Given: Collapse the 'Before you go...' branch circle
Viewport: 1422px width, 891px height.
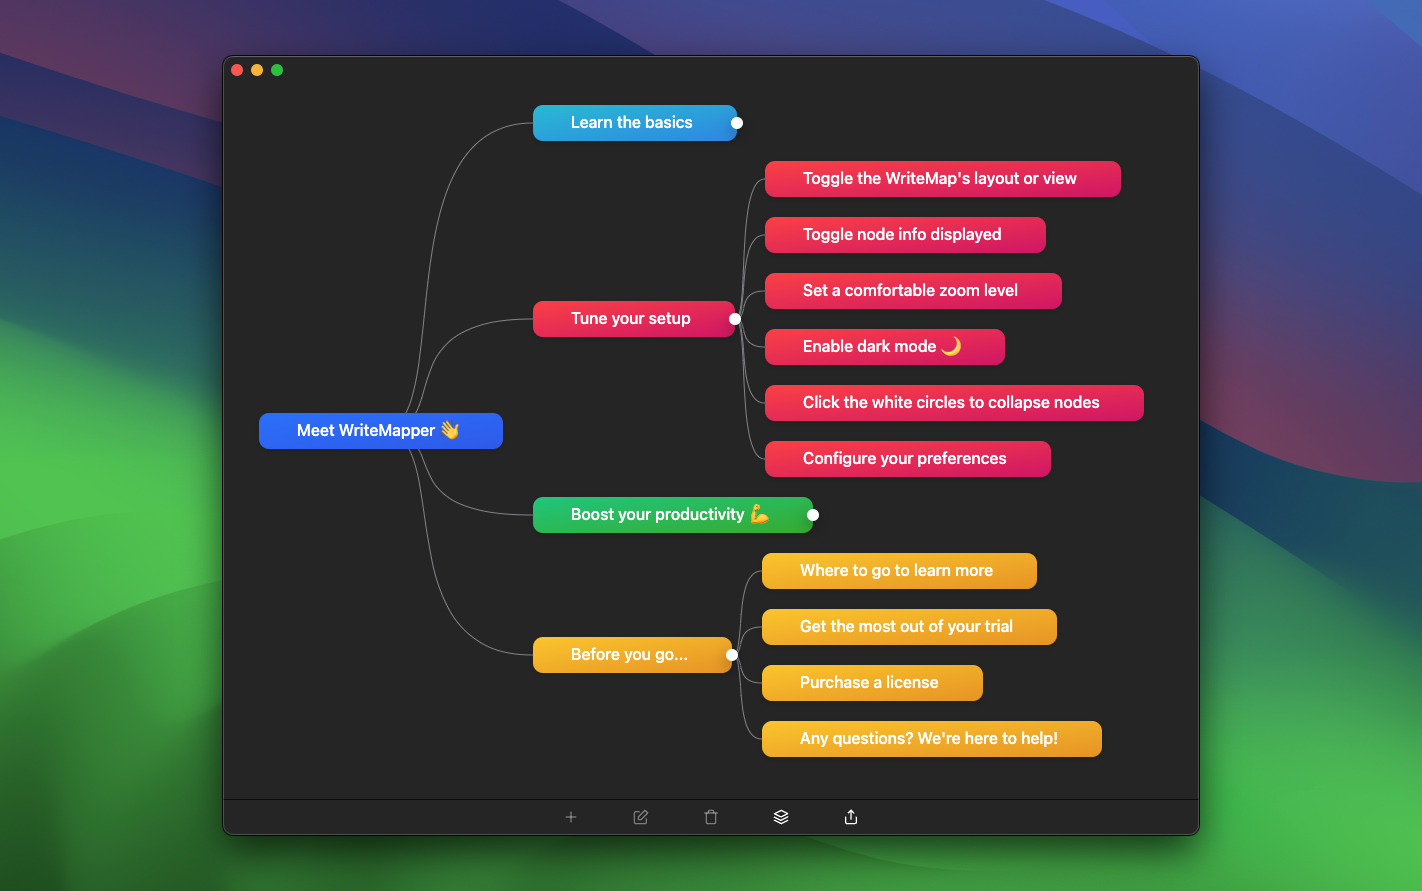Looking at the screenshot, I should coord(732,655).
